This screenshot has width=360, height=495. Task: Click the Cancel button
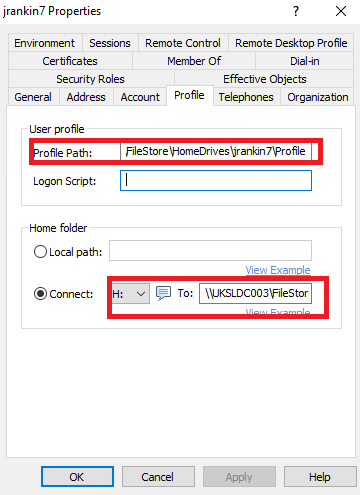click(x=158, y=477)
